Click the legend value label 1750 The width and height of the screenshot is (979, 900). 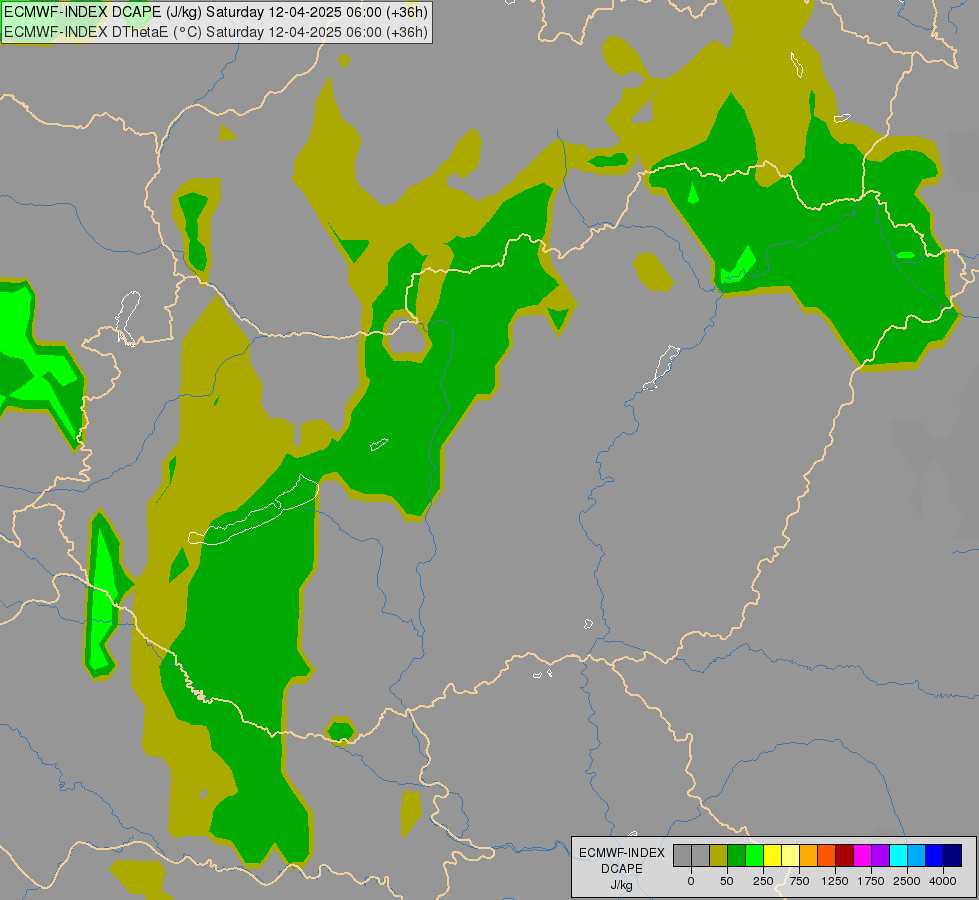871,881
